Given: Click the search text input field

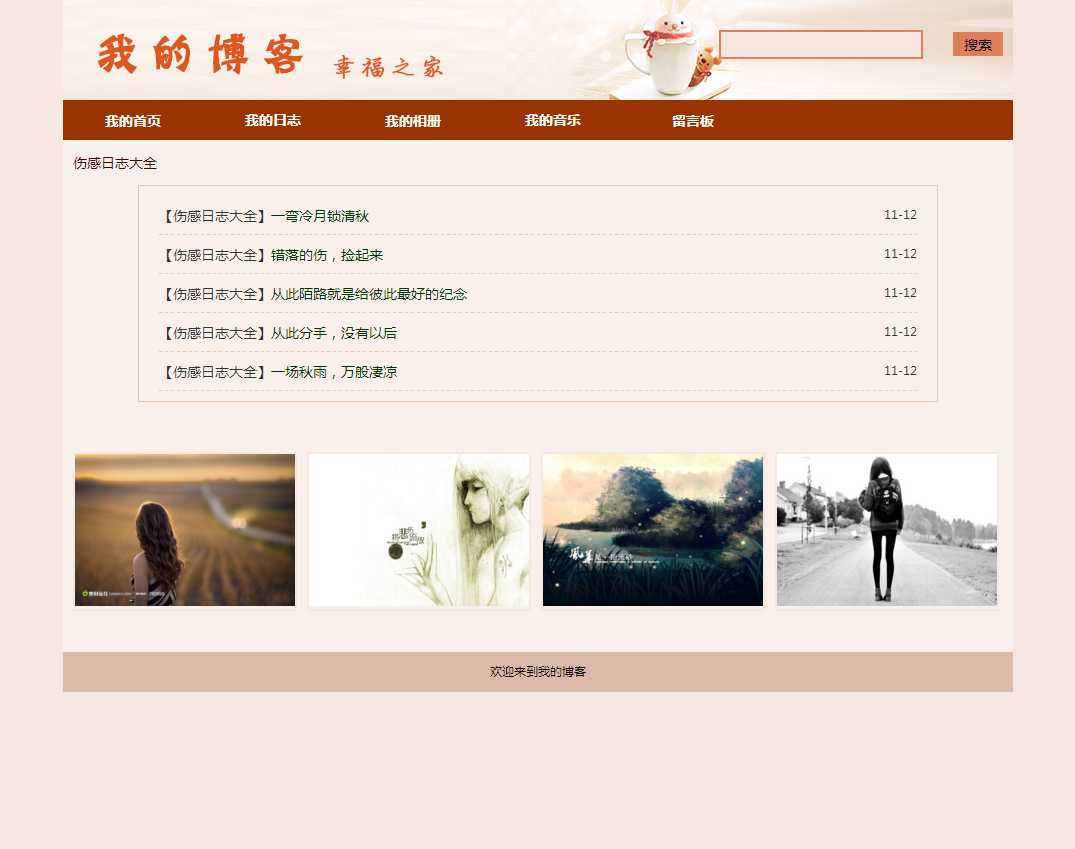Looking at the screenshot, I should pyautogui.click(x=820, y=45).
